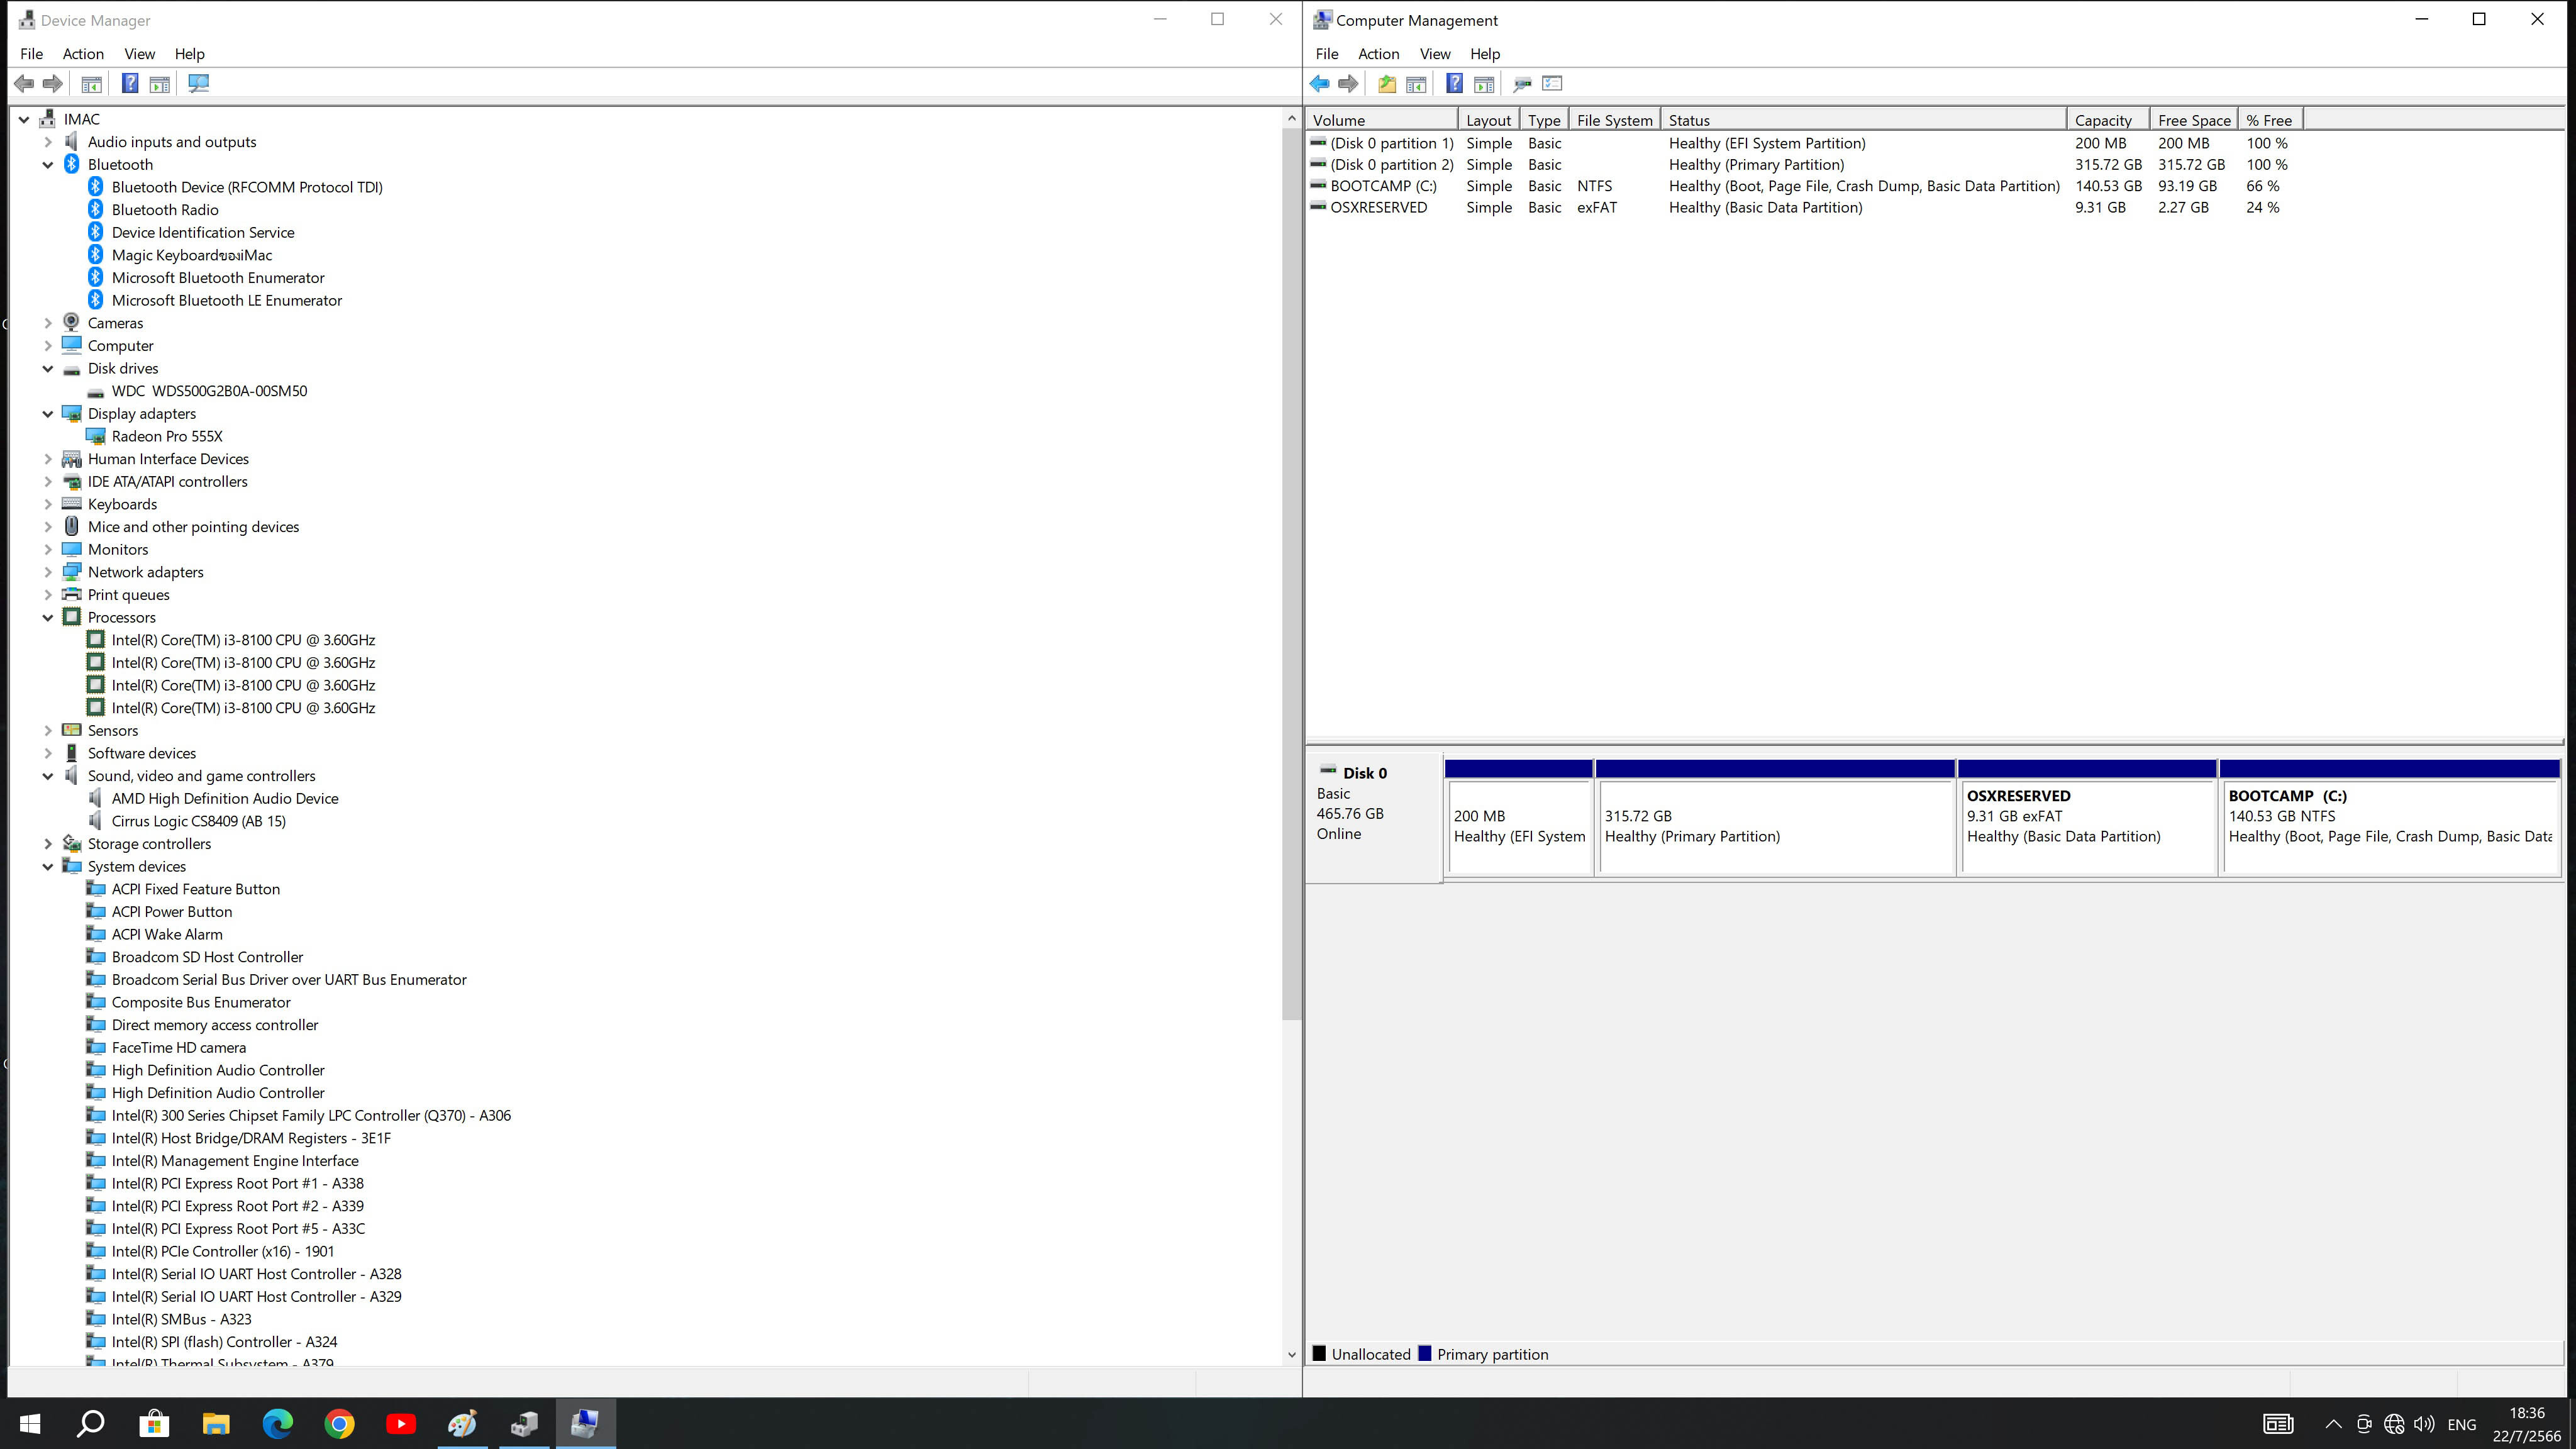Open File Explorer from taskbar

click(216, 1423)
